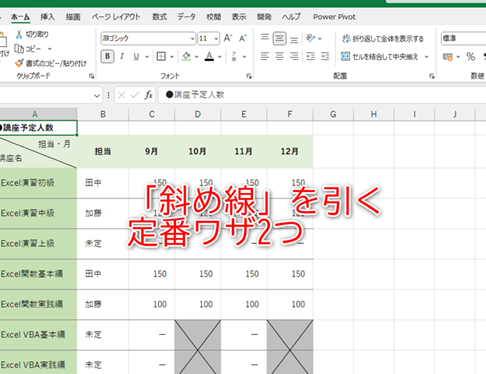Image resolution: width=486 pixels, height=374 pixels.
Task: Decrease font size with small A icon
Action: 243,38
